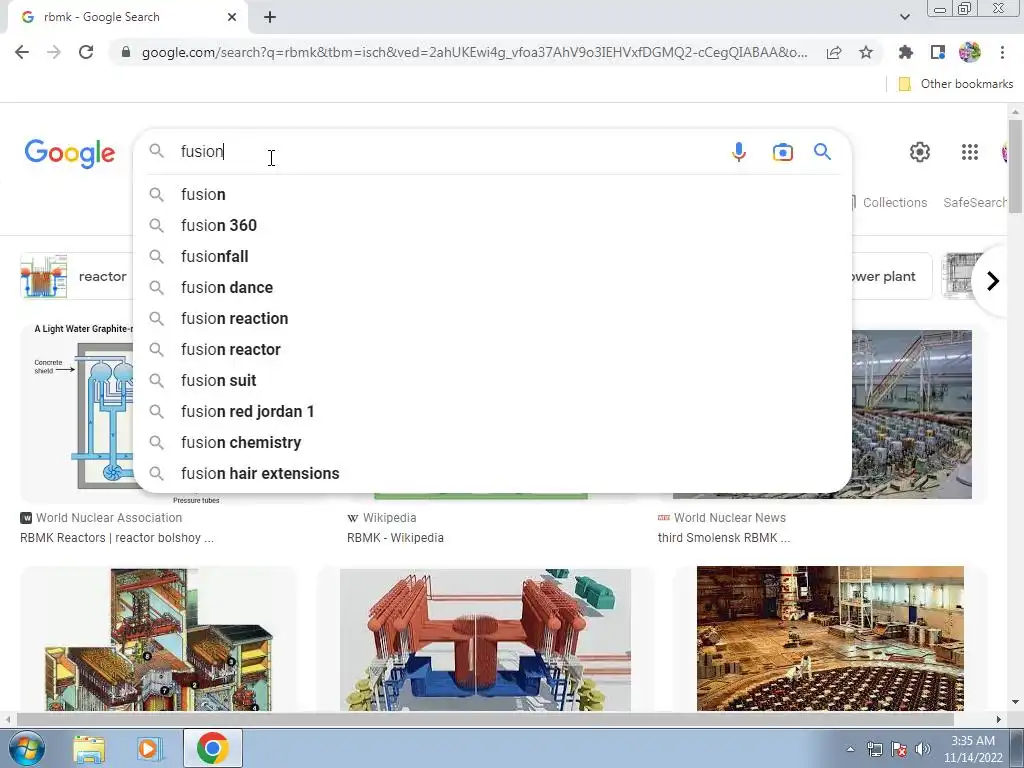Reload the current page
1024x768 pixels.
pyautogui.click(x=86, y=52)
